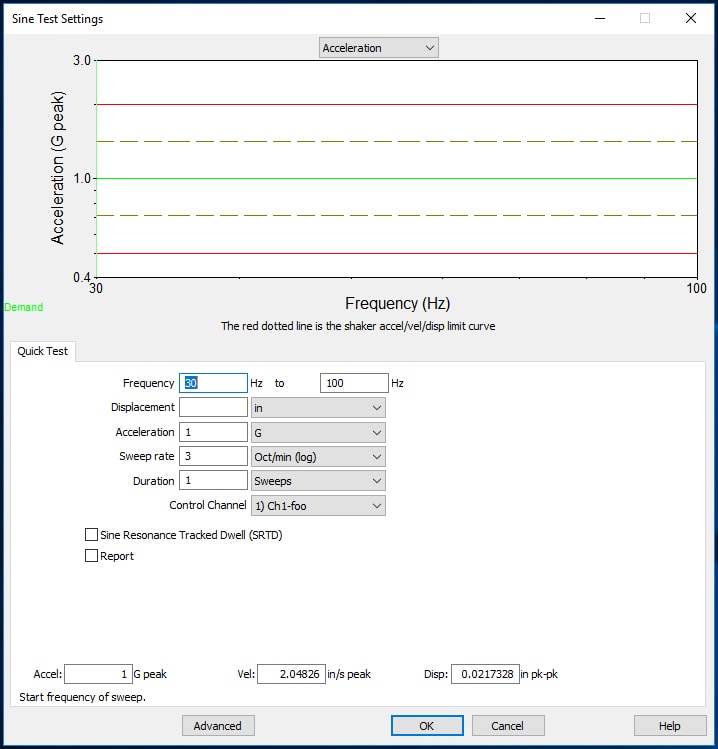Viewport: 718px width, 749px height.
Task: Click the Cancel button
Action: tap(508, 726)
